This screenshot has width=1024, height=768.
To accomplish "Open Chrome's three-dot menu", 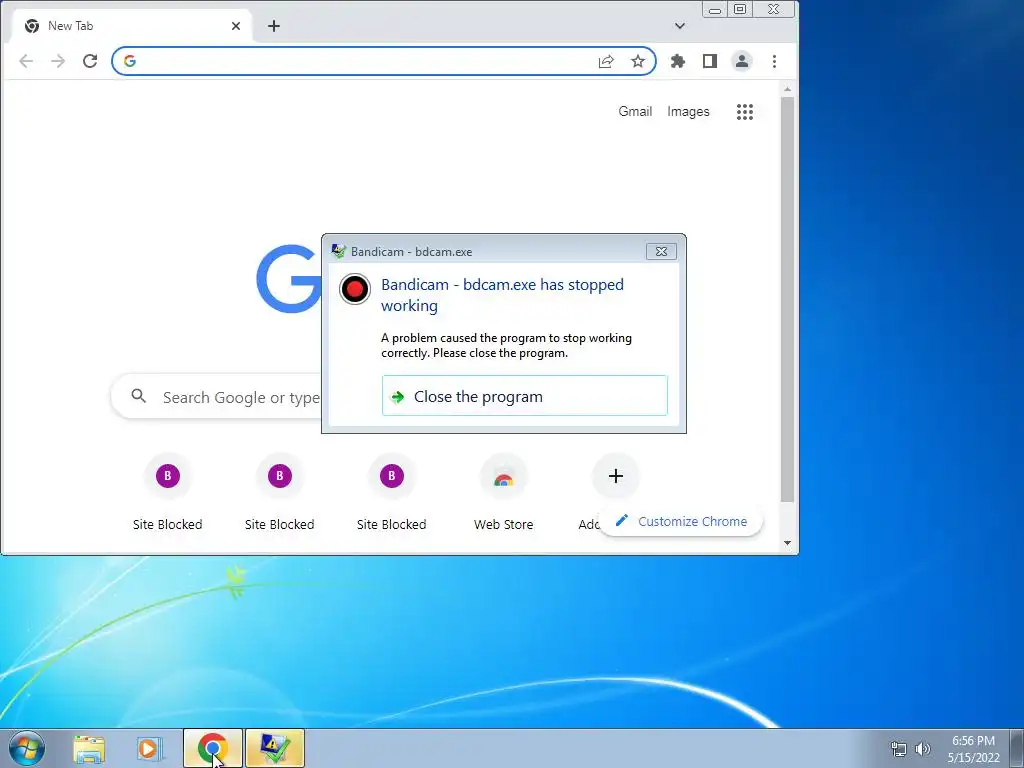I will (775, 61).
